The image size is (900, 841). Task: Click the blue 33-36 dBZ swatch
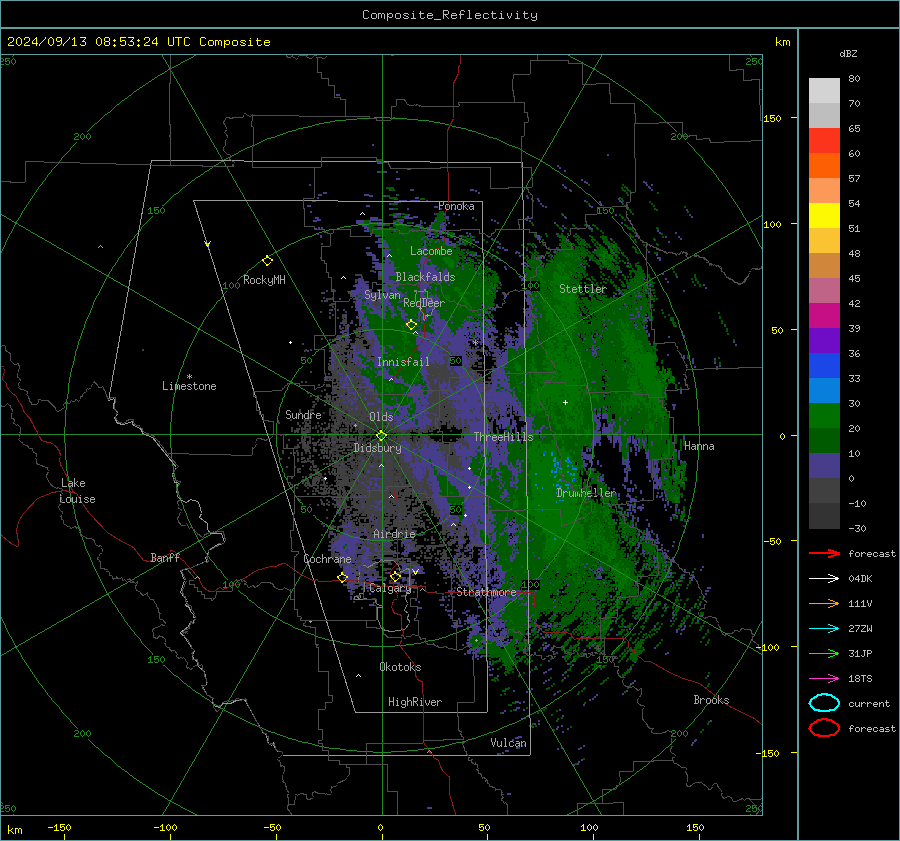824,366
